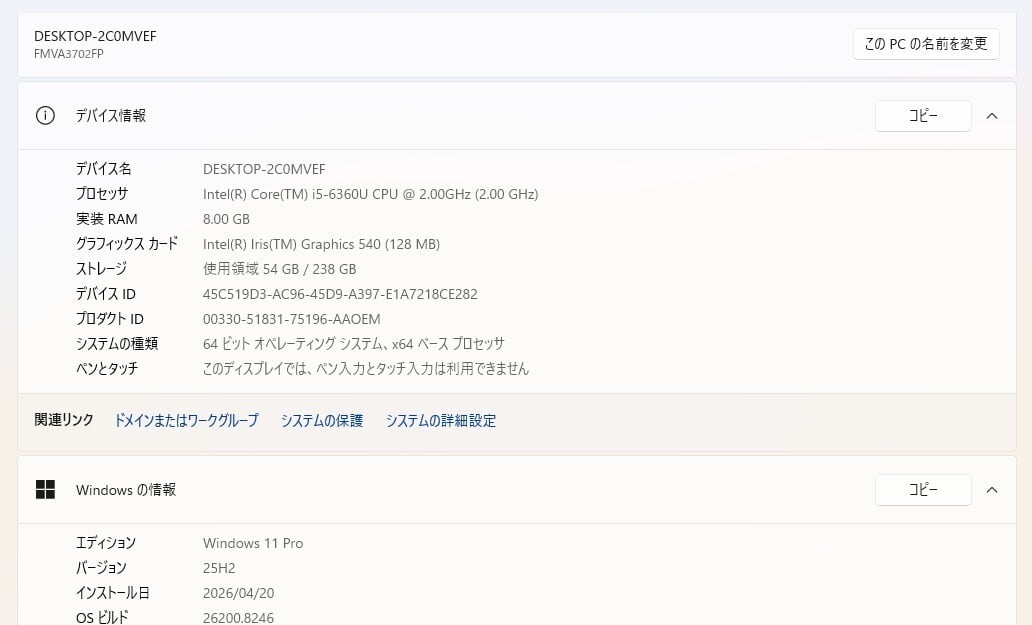1032x625 pixels.
Task: Click the デバイス ID label
Action: coord(105,294)
